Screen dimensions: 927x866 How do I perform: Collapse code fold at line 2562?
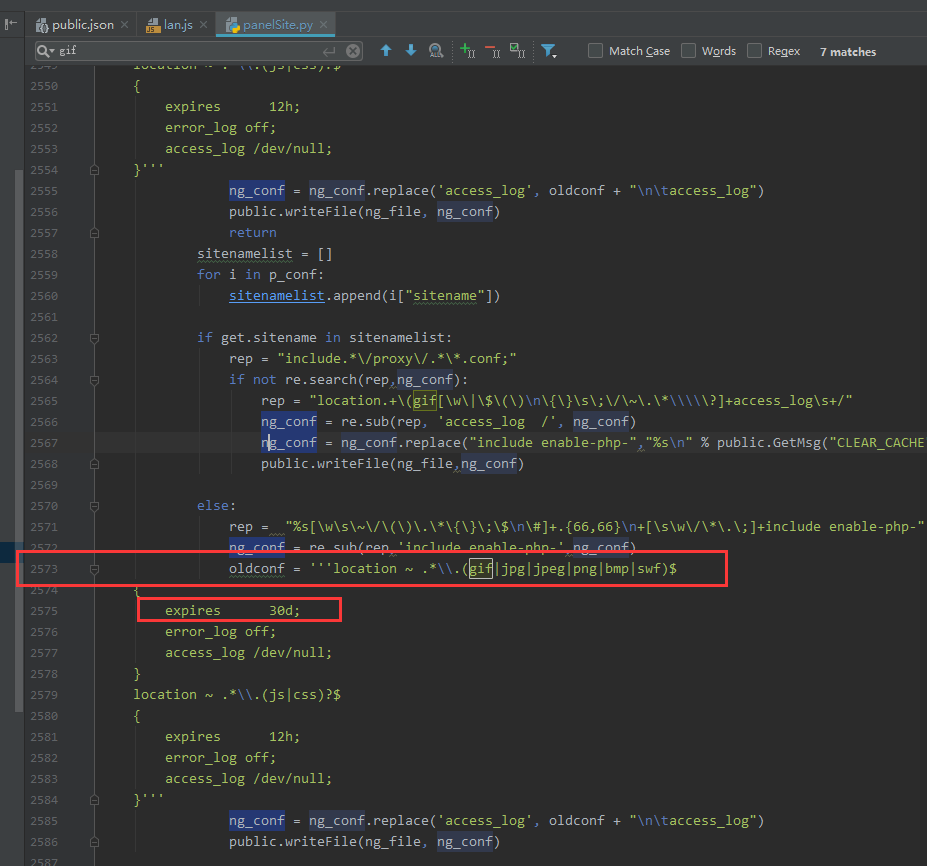[x=95, y=338]
